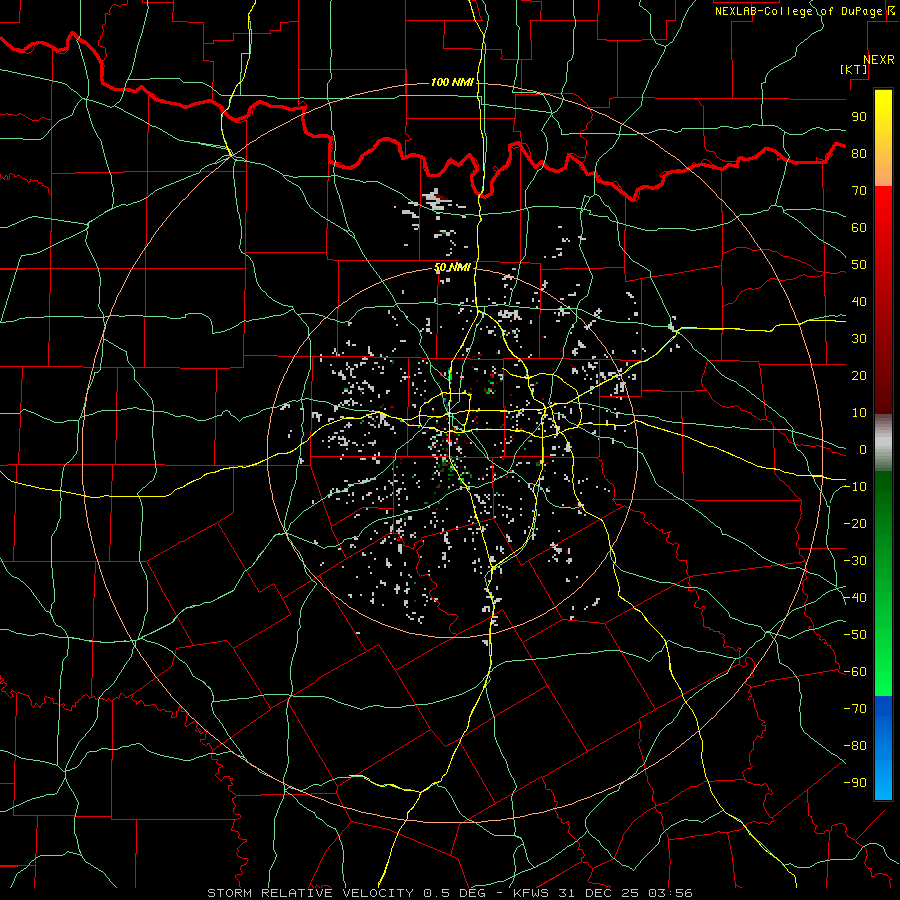Click the yellow band of the velocity color bar
900x900 pixels.
tap(883, 138)
